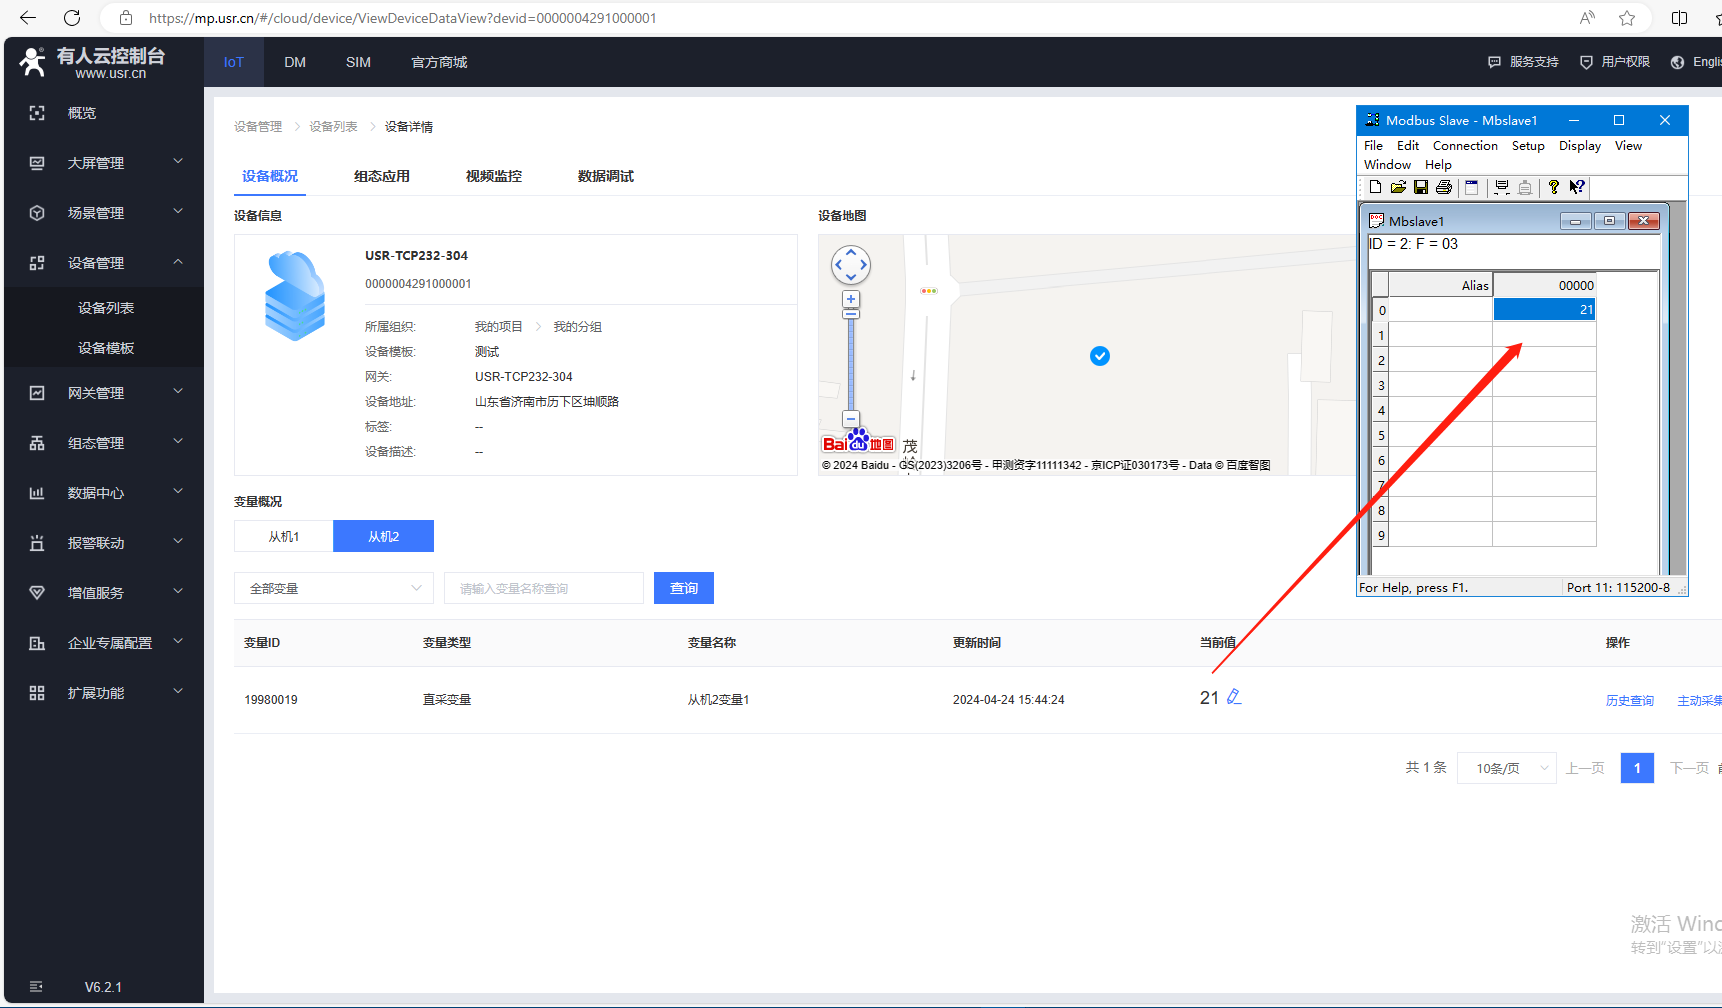Create new document in Modbus Slave toolbar
Screen dimensions: 1722x1008
click(1375, 187)
